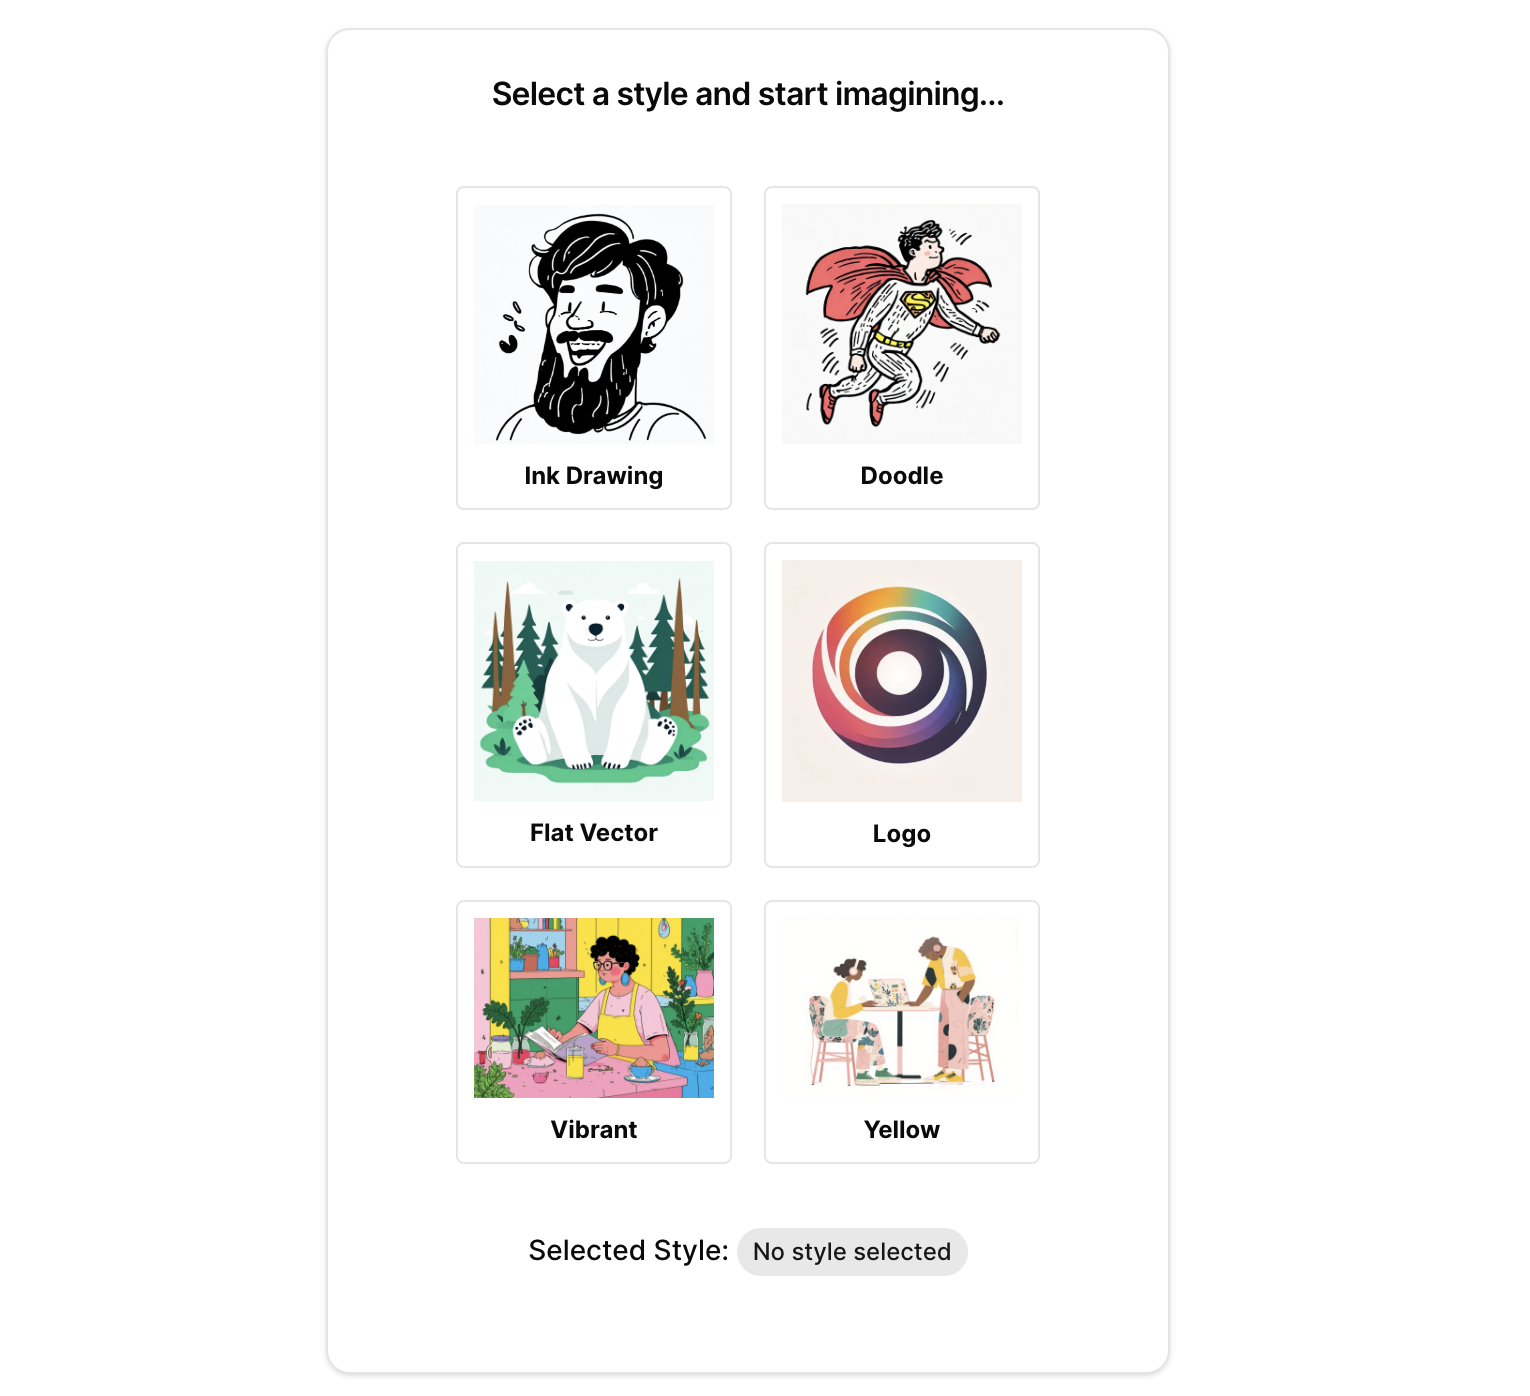Choose the Vibrant colorful kitchen illustration
The image size is (1530, 1396).
[x=594, y=1008]
